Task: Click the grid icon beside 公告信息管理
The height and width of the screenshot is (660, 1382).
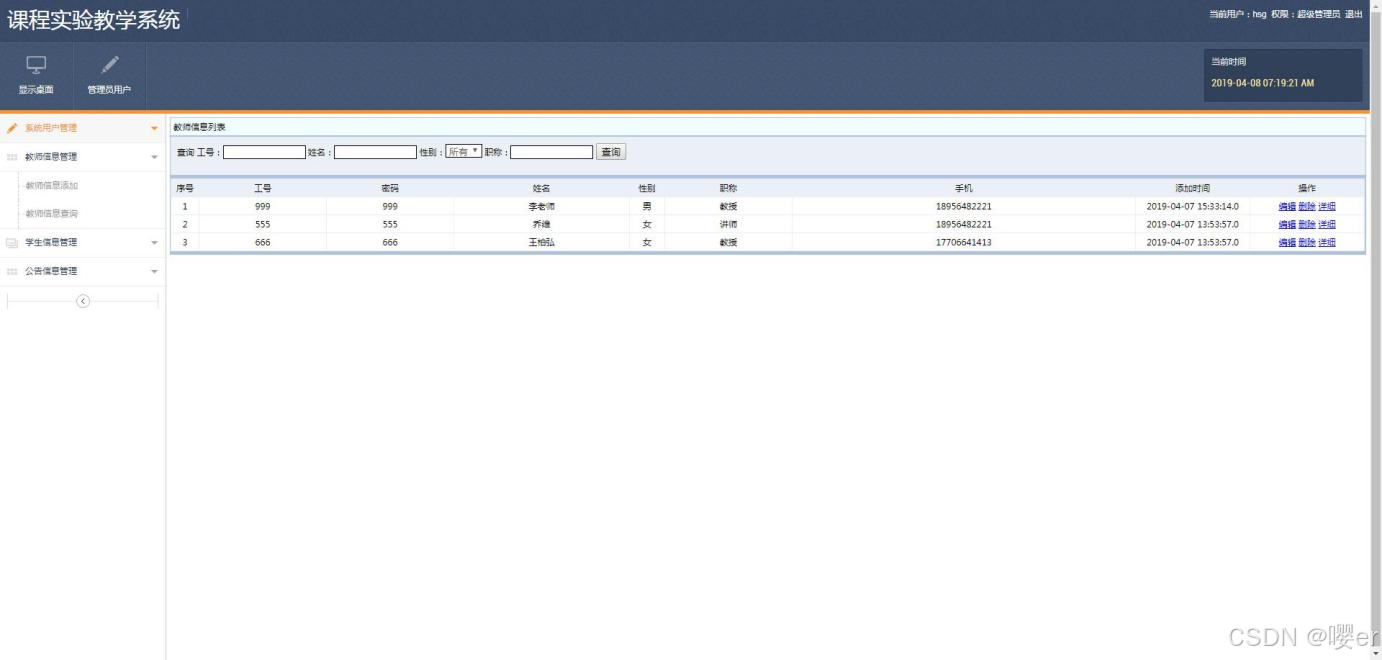Action: pyautogui.click(x=12, y=271)
